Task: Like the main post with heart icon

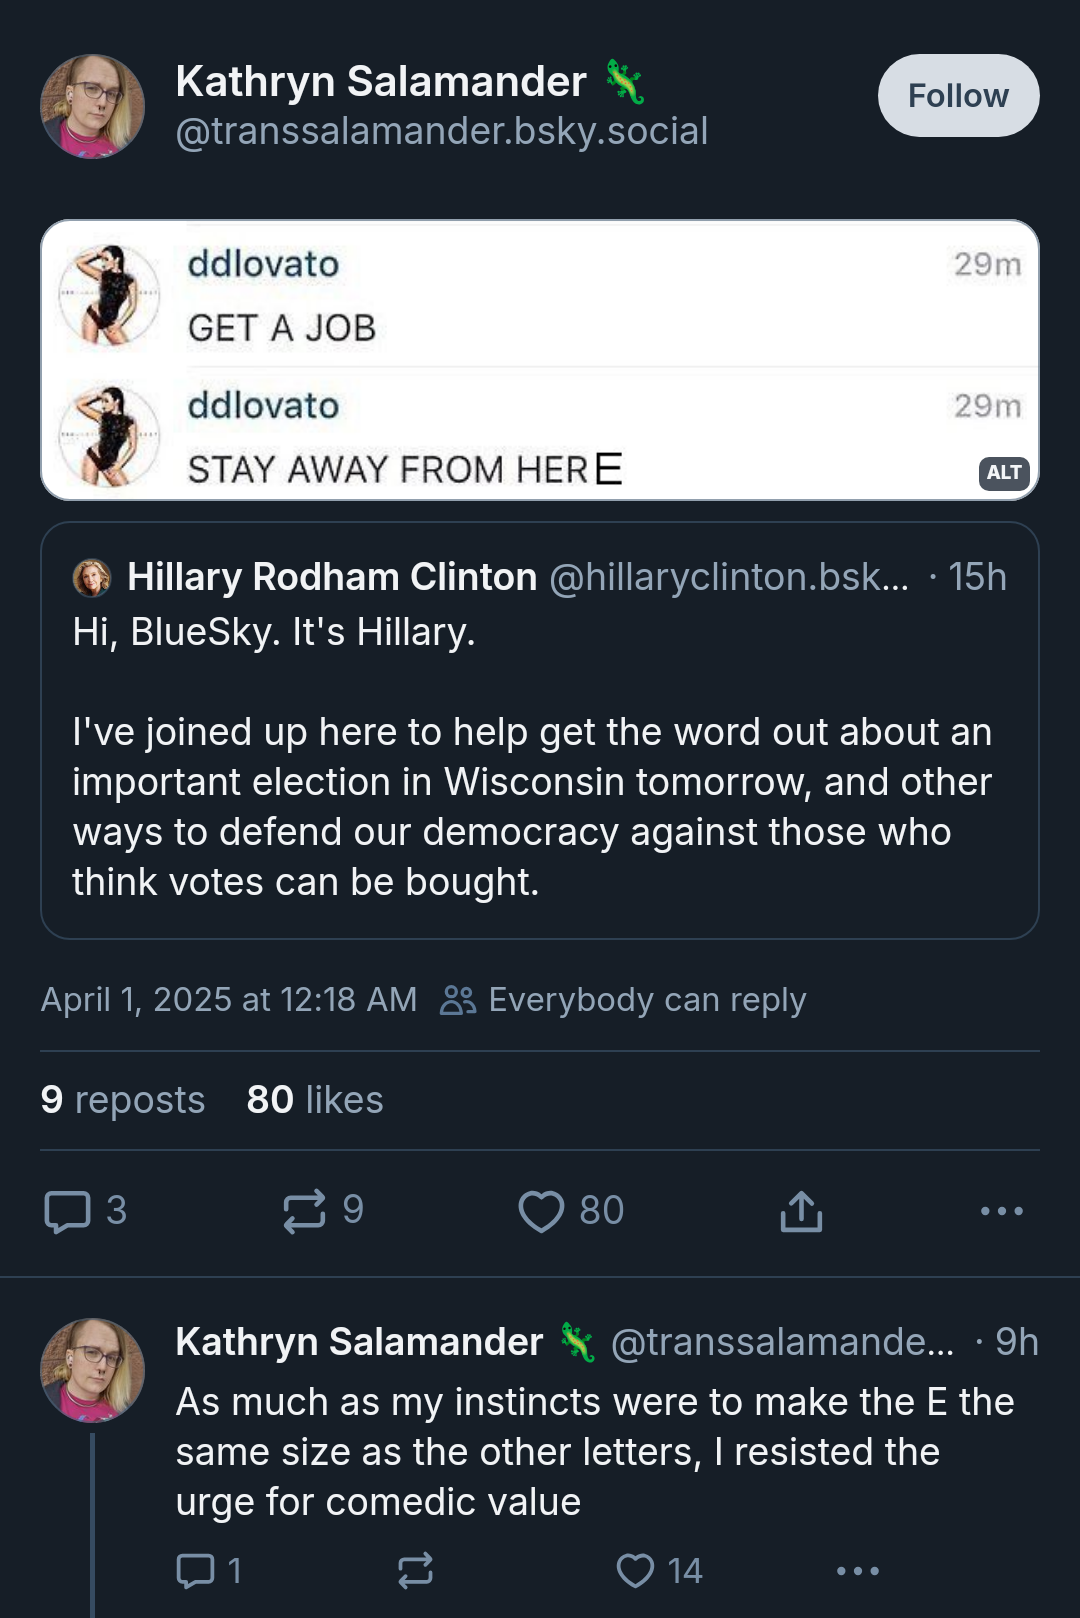Action: [x=541, y=1211]
